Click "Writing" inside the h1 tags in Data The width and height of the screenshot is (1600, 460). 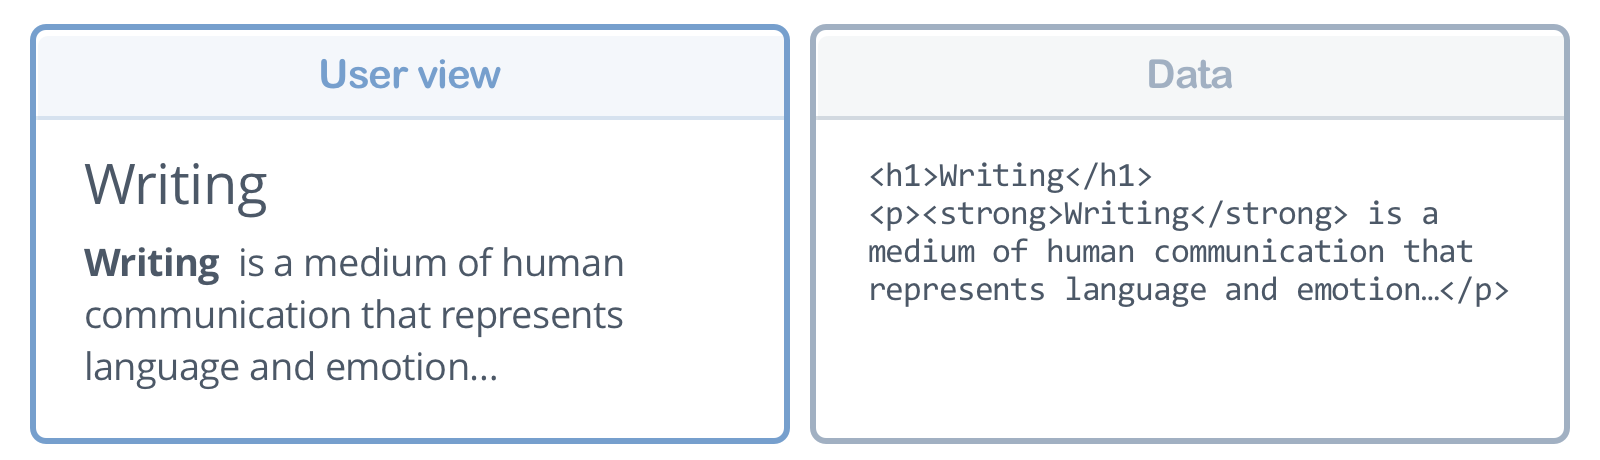(1002, 177)
